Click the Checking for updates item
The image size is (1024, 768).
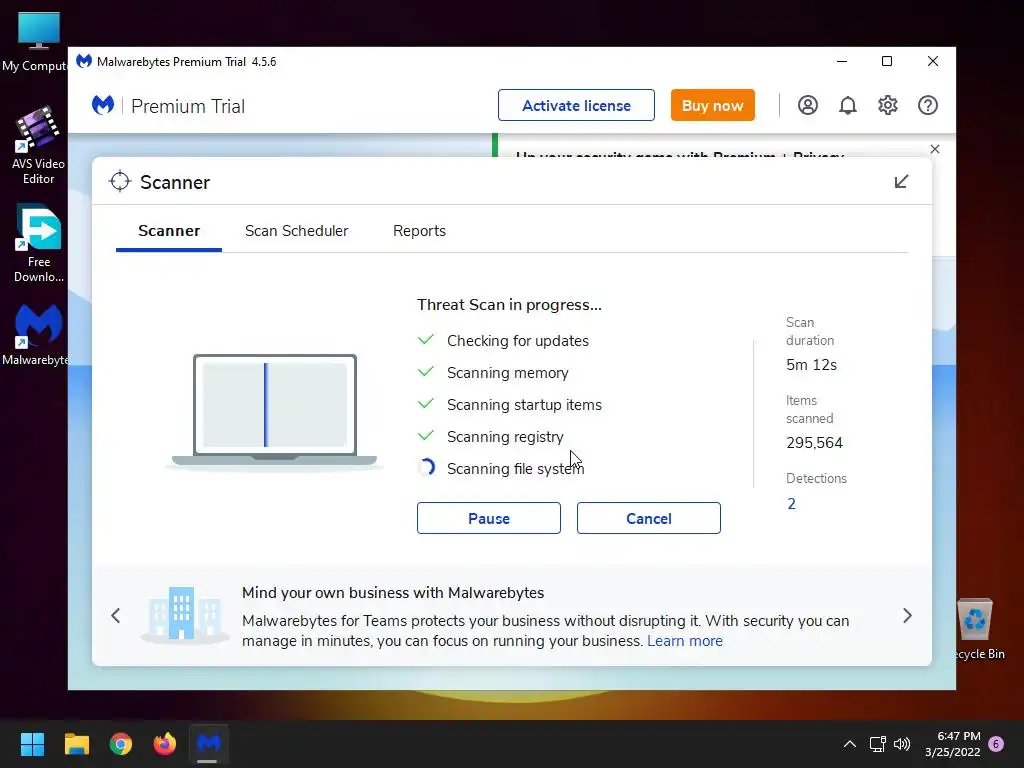click(x=518, y=340)
